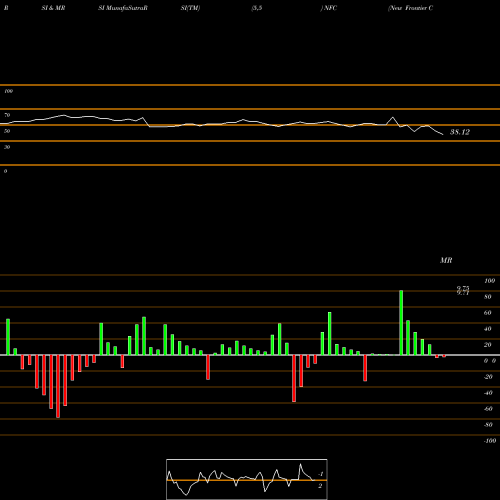Viewport: 500px width, 500px height.
Task: Click the 'SI MunafaSutraR' header text
Action: tap(123, 8)
